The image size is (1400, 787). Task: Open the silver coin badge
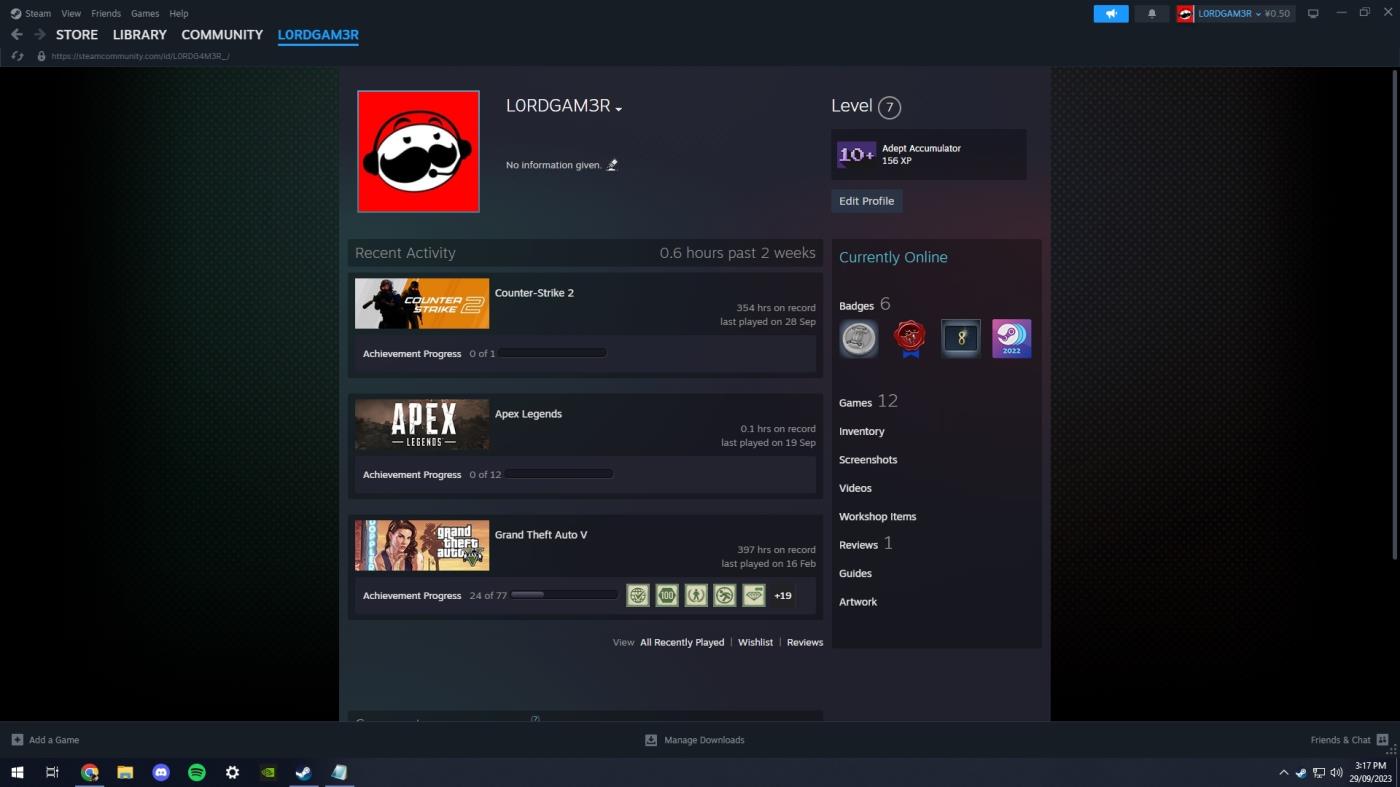[x=859, y=339]
